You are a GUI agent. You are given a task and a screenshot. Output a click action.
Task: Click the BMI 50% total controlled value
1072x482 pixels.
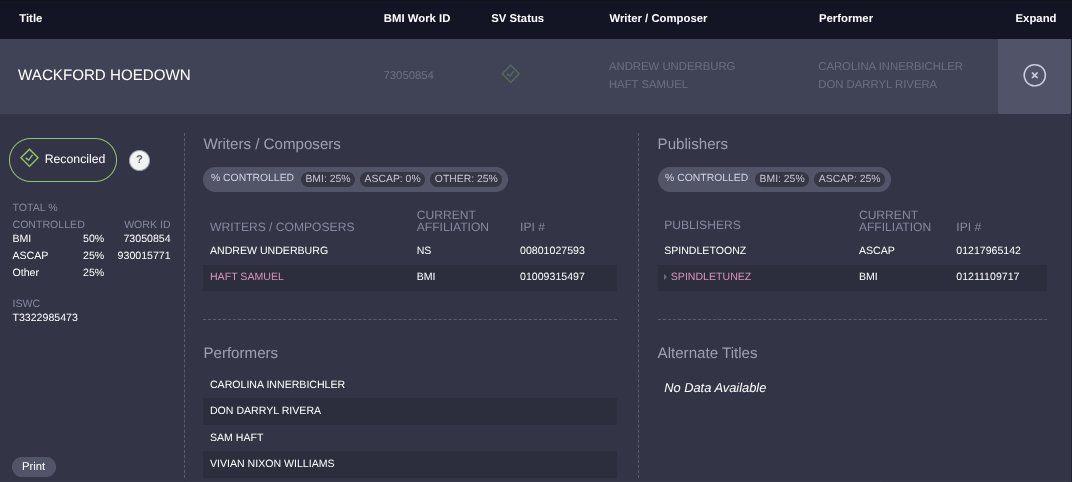pos(94,239)
